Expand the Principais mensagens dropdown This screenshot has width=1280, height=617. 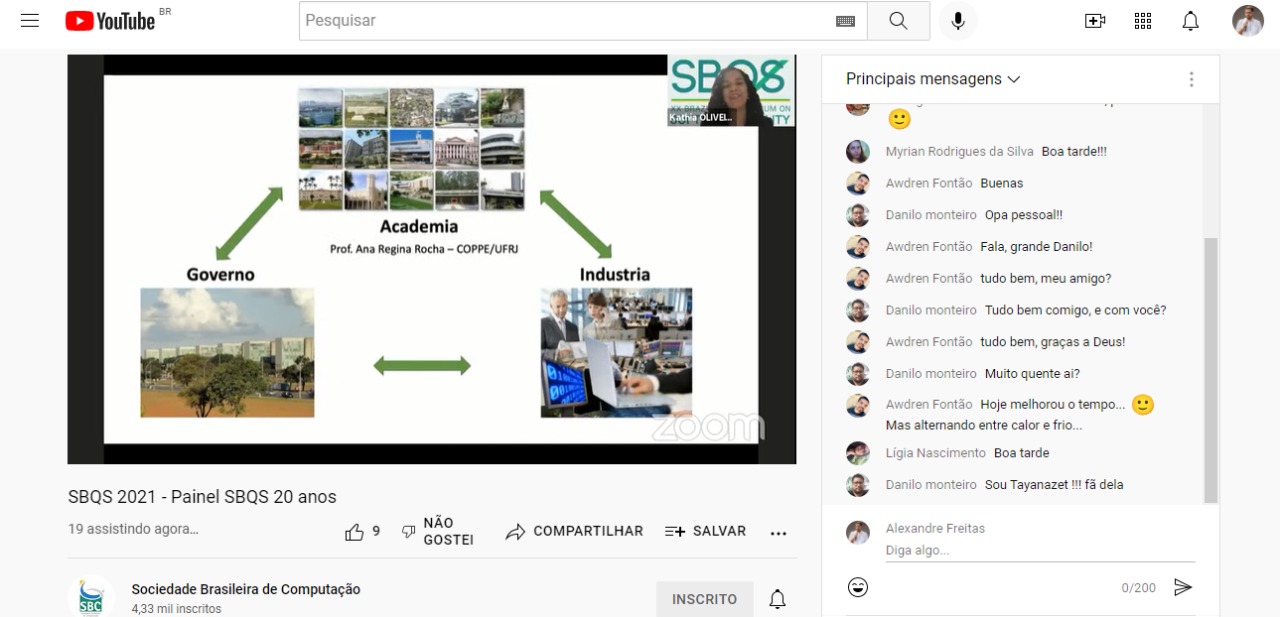(x=933, y=79)
